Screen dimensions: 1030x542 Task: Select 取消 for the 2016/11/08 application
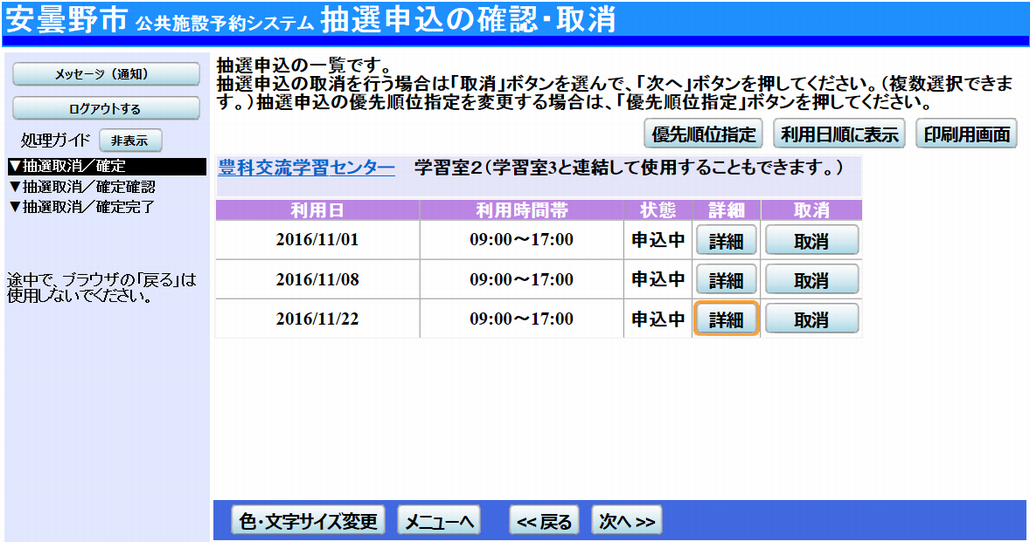coord(811,280)
